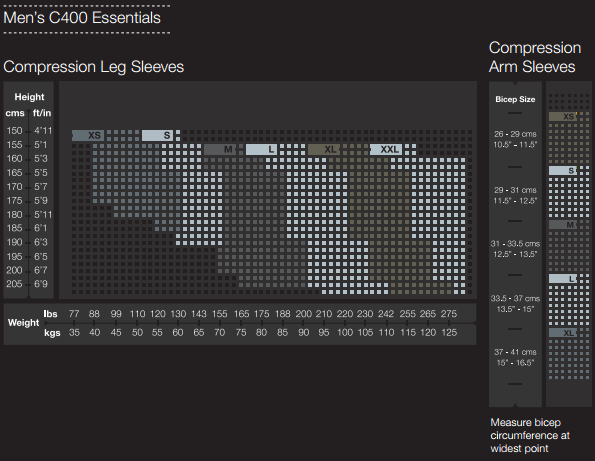Image resolution: width=595 pixels, height=461 pixels.
Task: Click the 5'9 height value
Action: pyautogui.click(x=41, y=200)
